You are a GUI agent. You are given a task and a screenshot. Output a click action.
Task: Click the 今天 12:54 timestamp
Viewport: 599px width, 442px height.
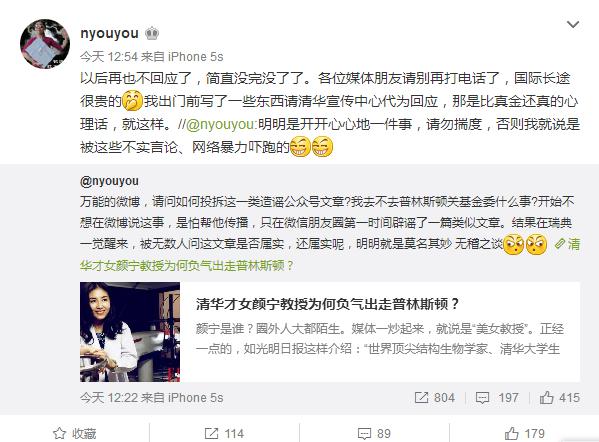coord(109,57)
